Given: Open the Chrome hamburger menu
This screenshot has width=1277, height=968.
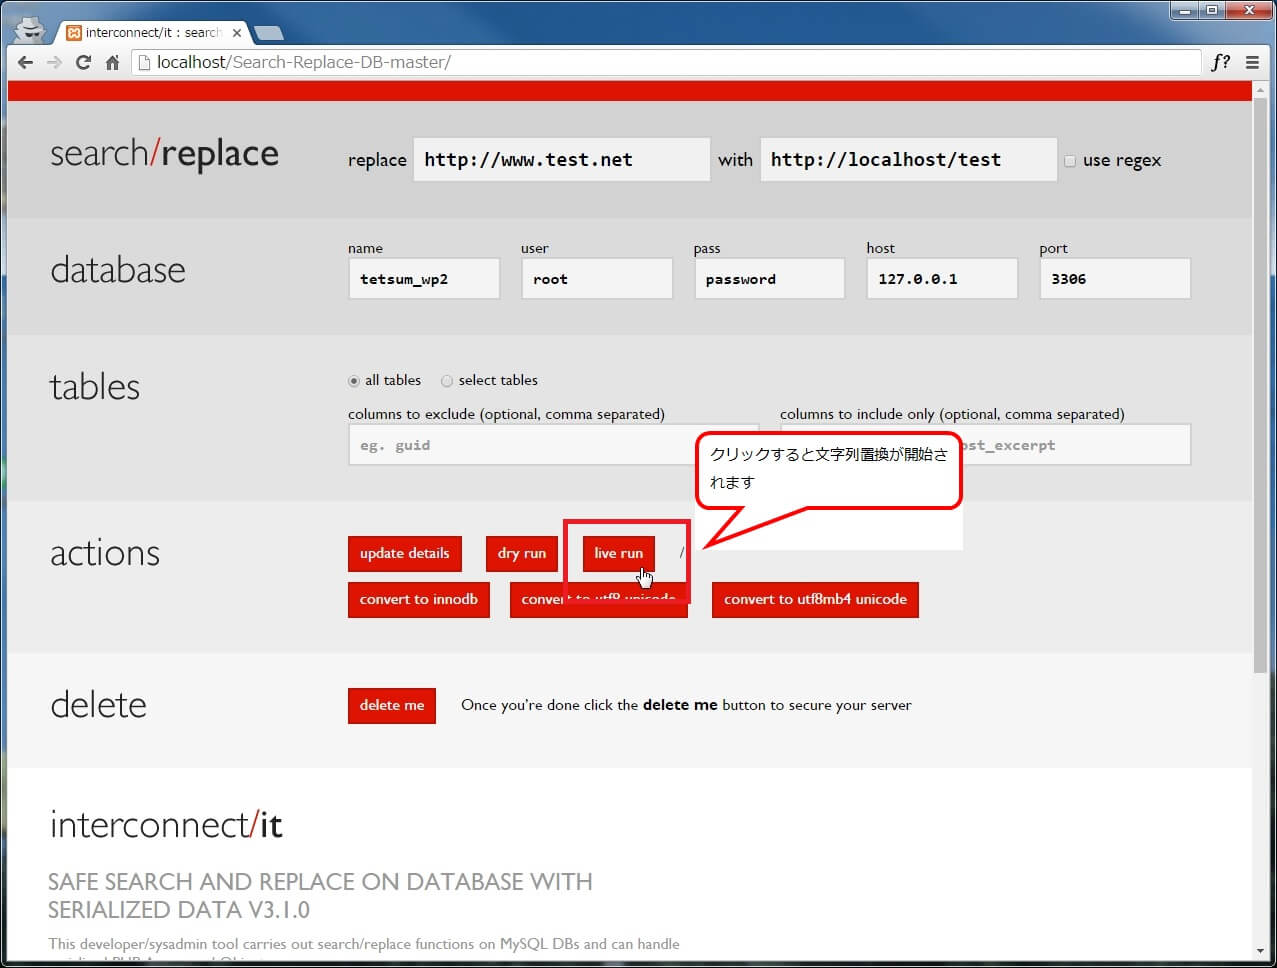Looking at the screenshot, I should pos(1252,62).
